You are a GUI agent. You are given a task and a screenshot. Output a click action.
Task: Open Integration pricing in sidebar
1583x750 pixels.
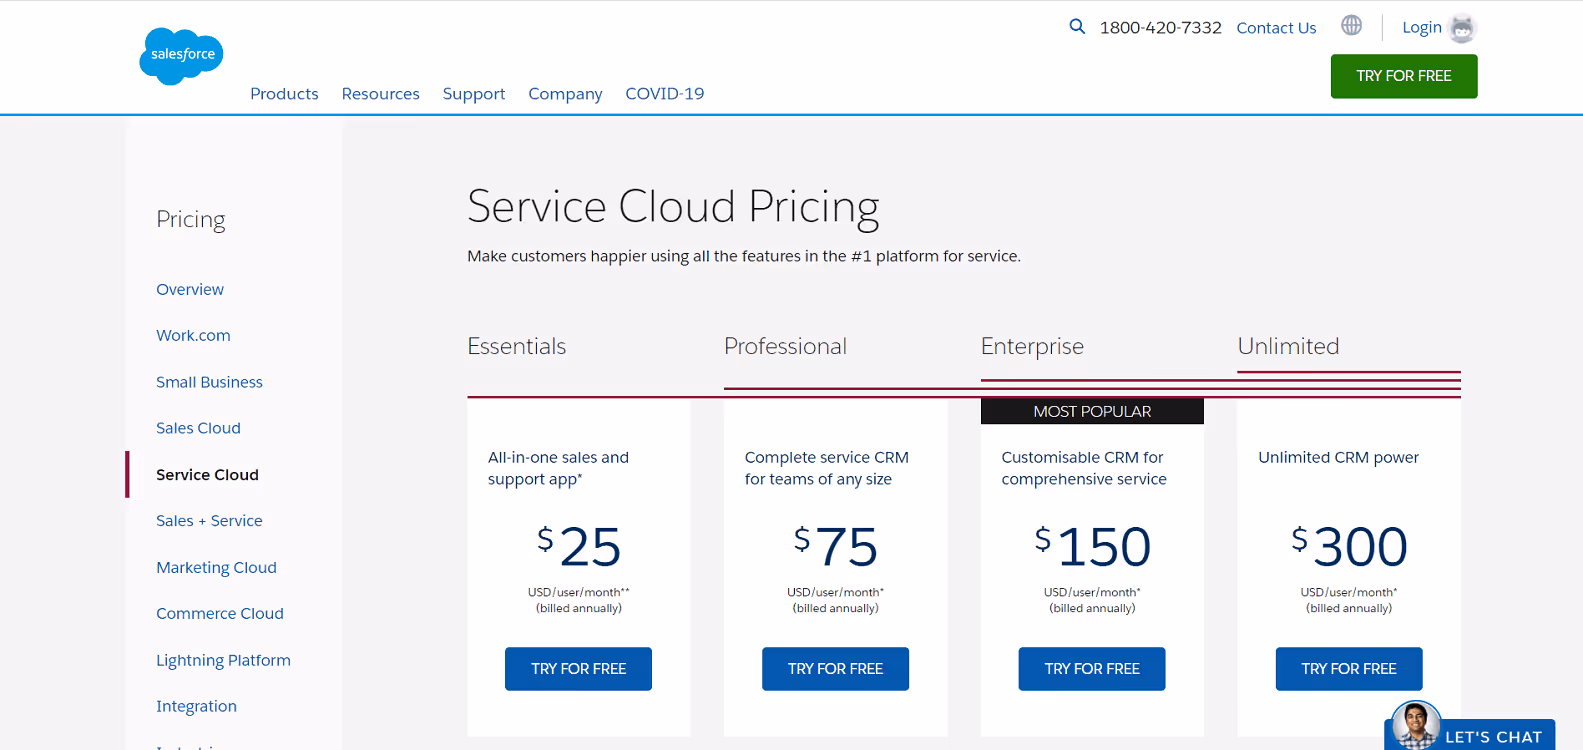[x=196, y=707]
